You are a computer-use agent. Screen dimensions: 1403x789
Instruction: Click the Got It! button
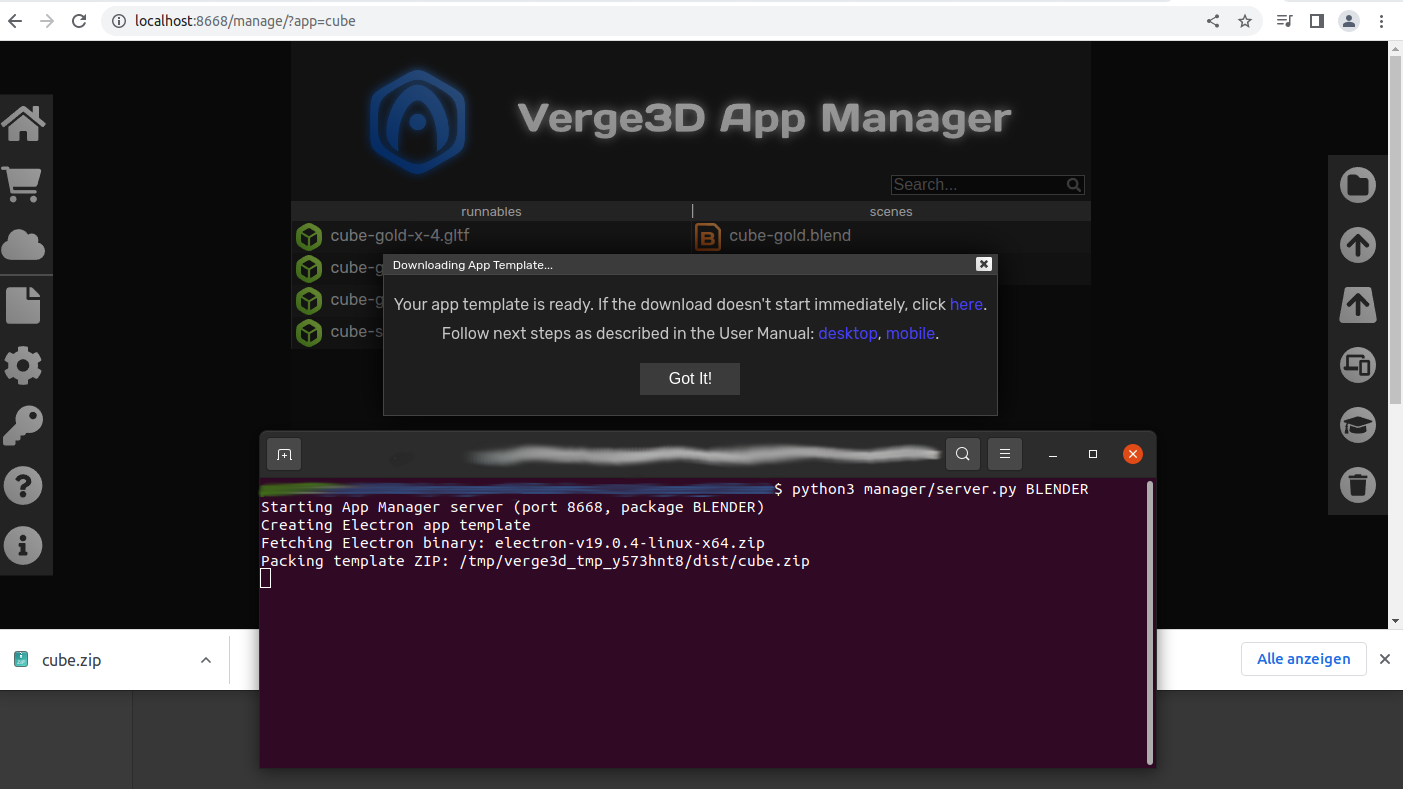690,379
